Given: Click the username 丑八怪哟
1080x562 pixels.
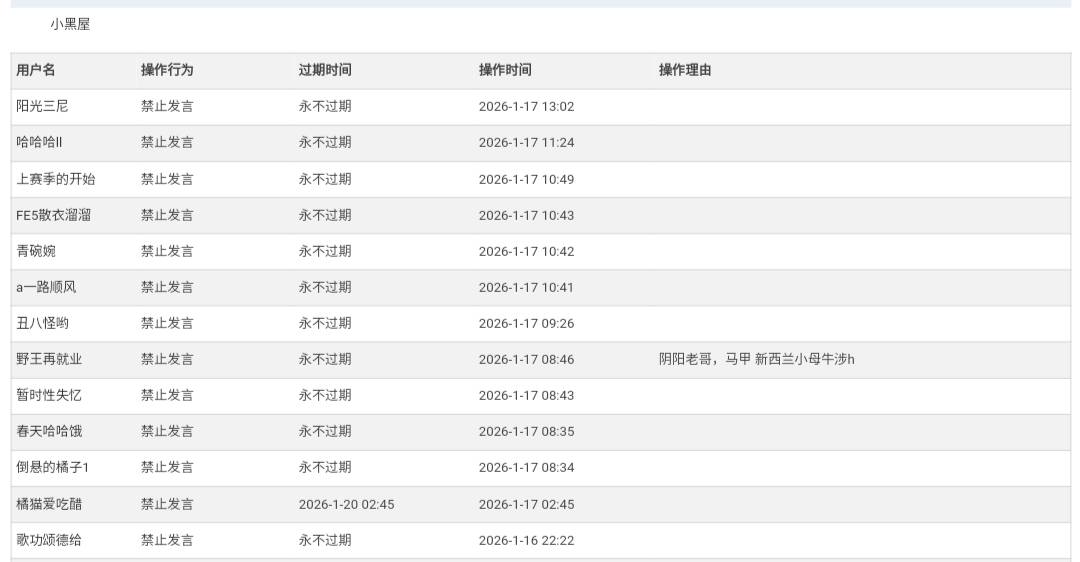Looking at the screenshot, I should [x=43, y=323].
